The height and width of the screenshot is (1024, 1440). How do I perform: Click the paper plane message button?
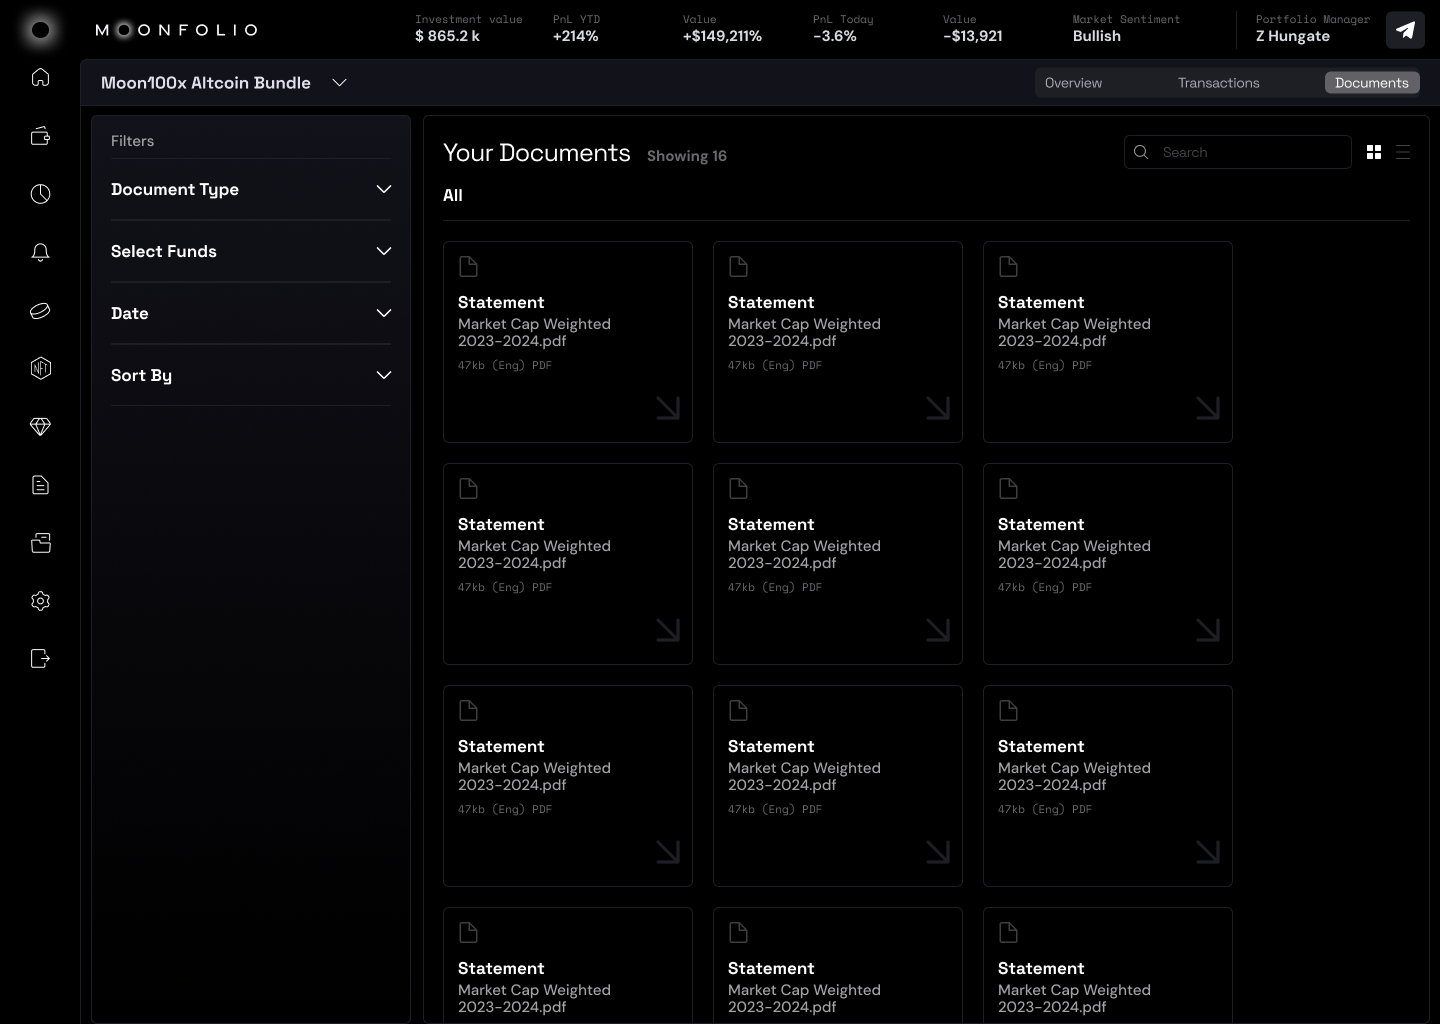pyautogui.click(x=1405, y=30)
